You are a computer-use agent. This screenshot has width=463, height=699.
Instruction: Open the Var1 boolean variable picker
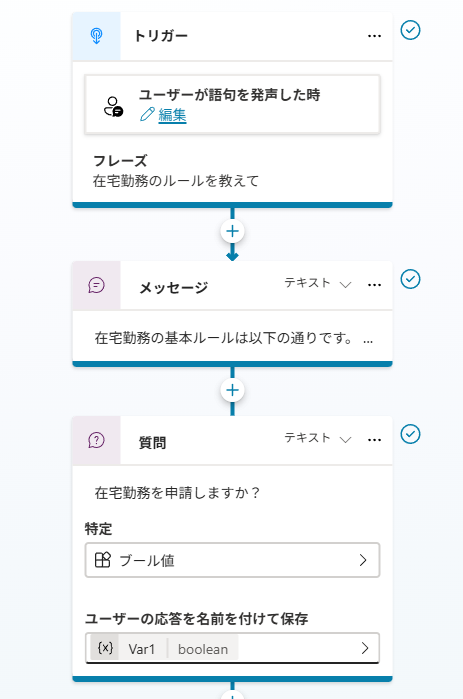click(232, 648)
